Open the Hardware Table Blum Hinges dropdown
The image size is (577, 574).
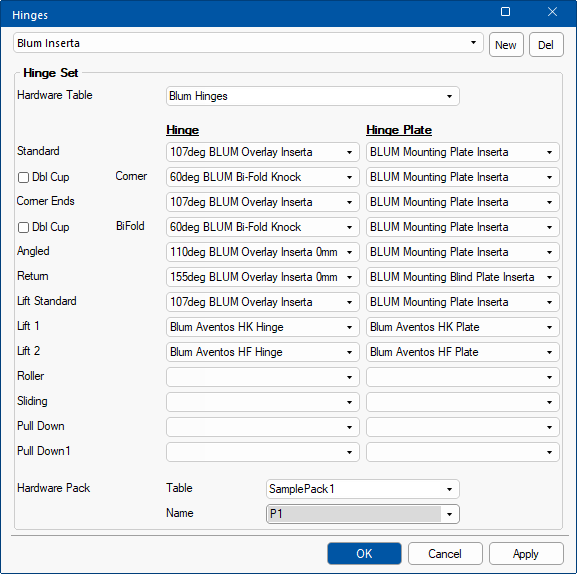pyautogui.click(x=312, y=96)
